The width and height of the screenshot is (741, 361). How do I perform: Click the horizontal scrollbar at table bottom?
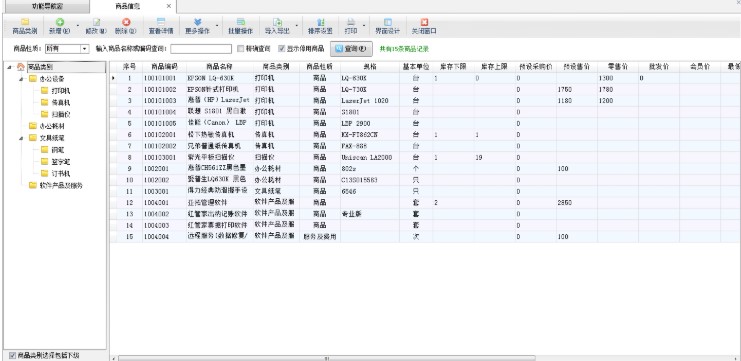327,358
